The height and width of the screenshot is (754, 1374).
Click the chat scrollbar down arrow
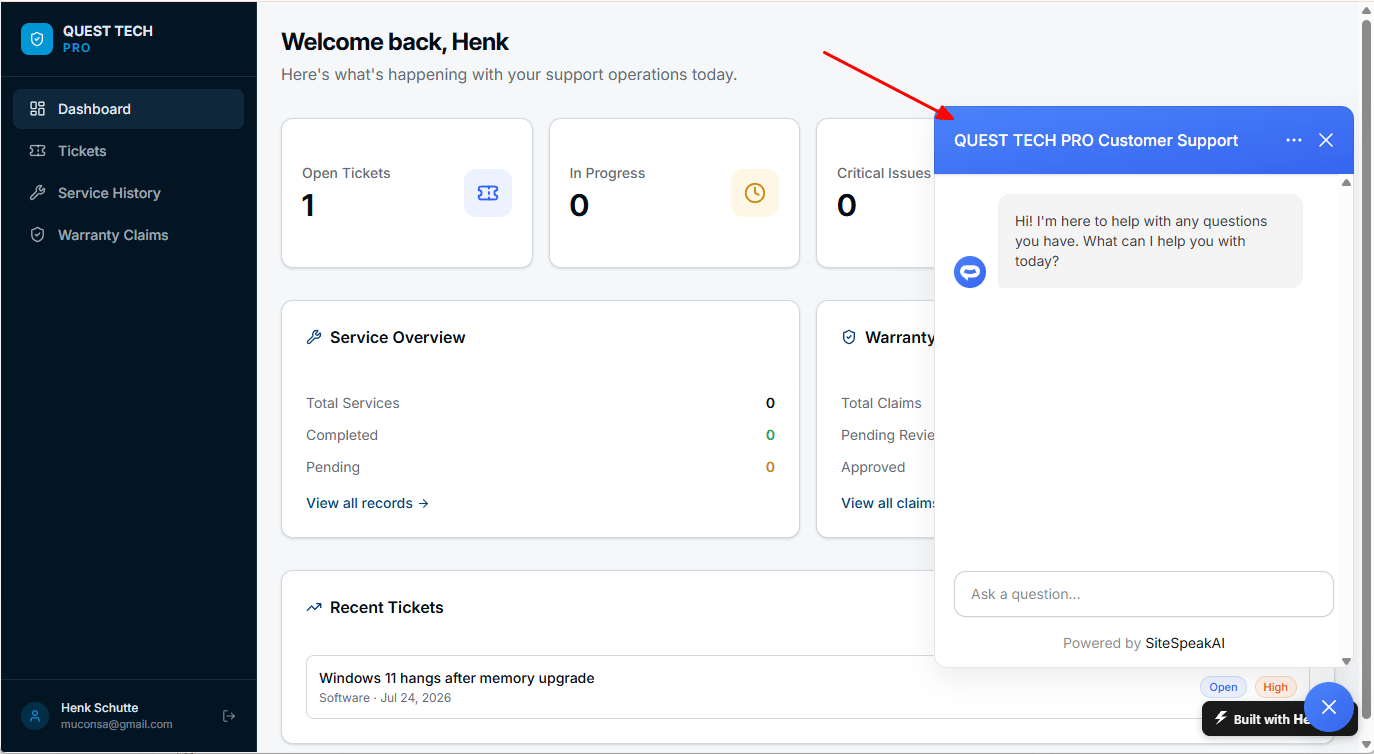click(1346, 661)
